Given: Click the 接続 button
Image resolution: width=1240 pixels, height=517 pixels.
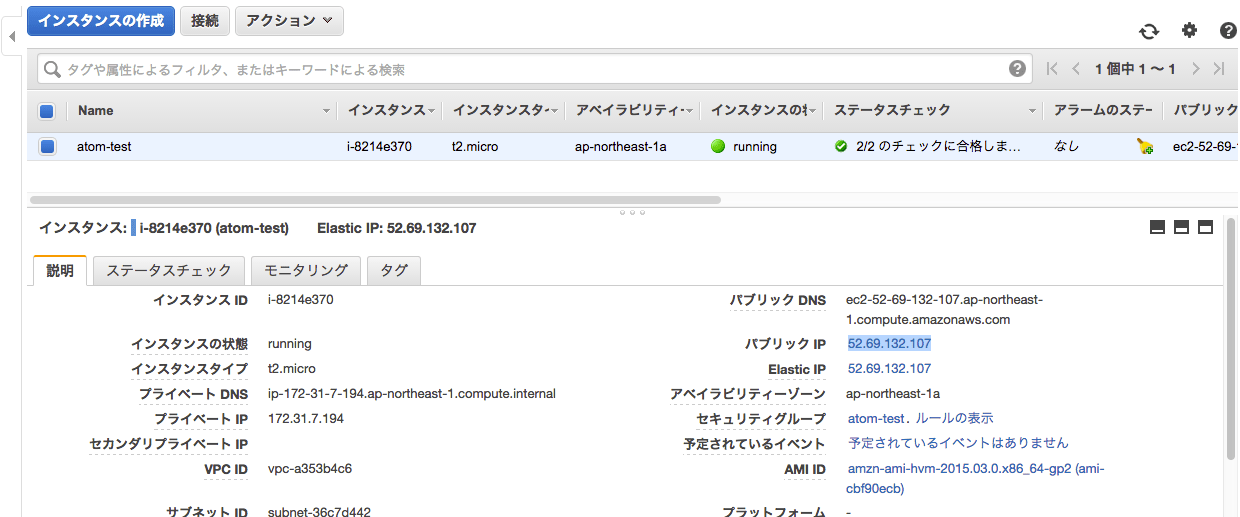Looking at the screenshot, I should coord(205,20).
